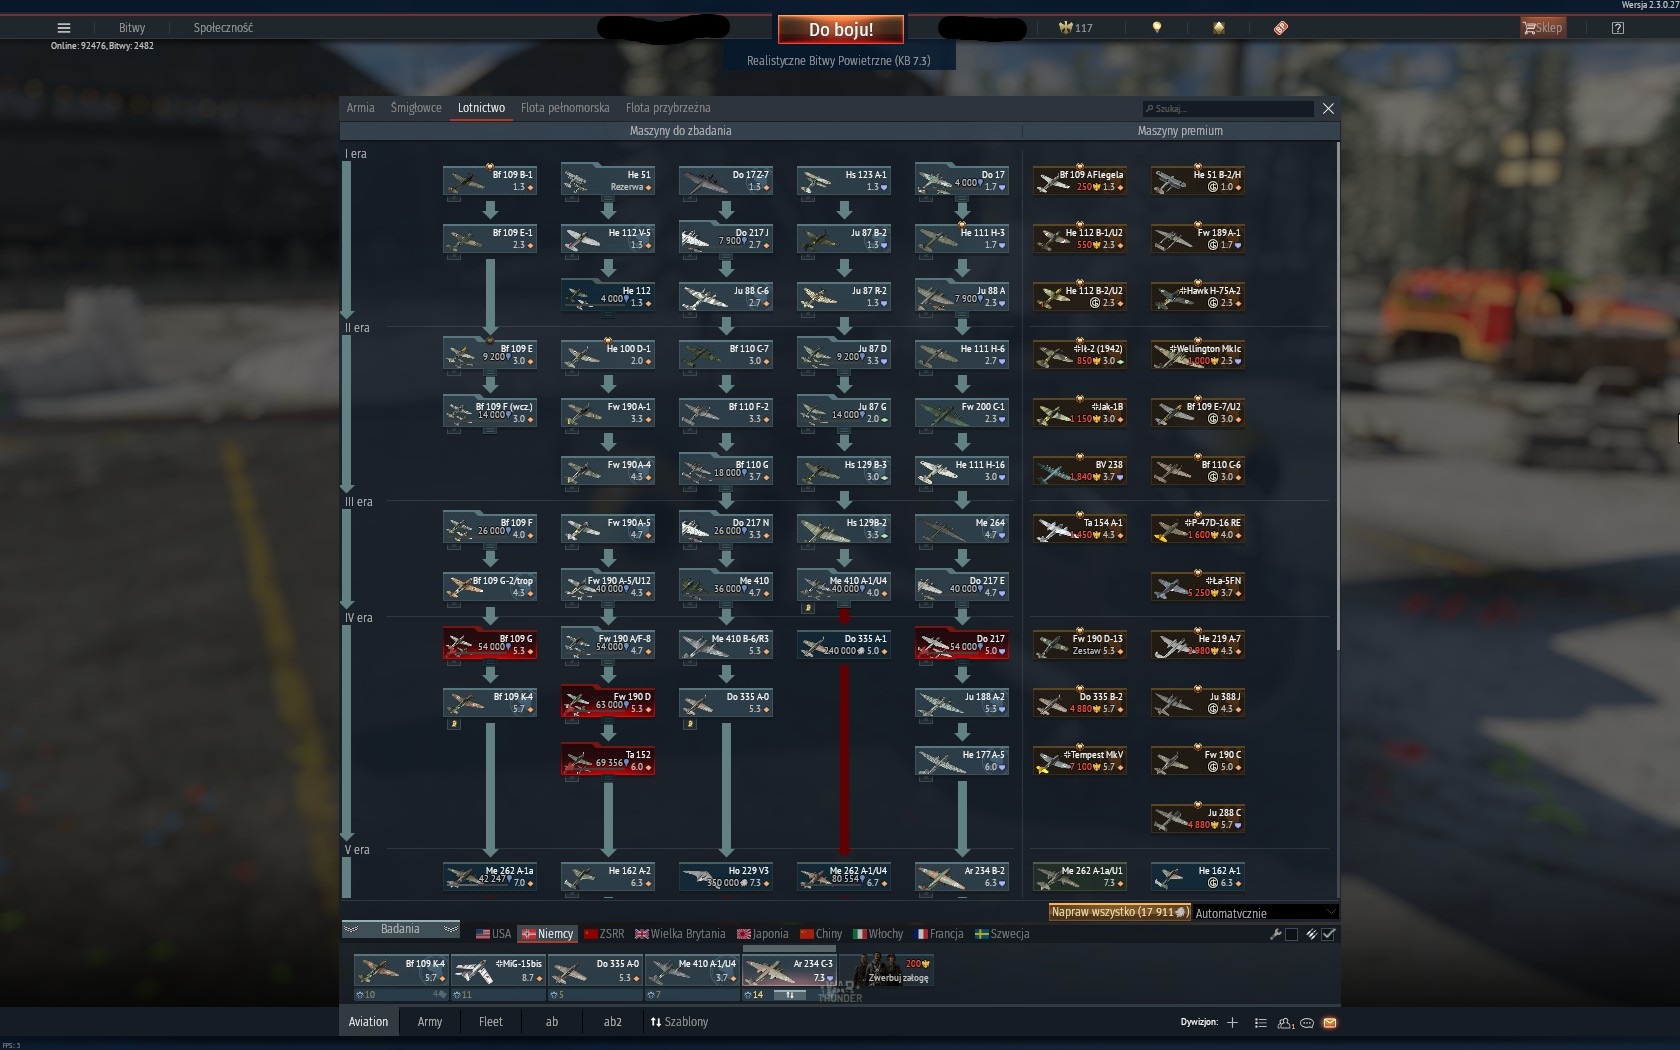
Task: Select the Bf 109 K-4 crew slot
Action: point(400,970)
